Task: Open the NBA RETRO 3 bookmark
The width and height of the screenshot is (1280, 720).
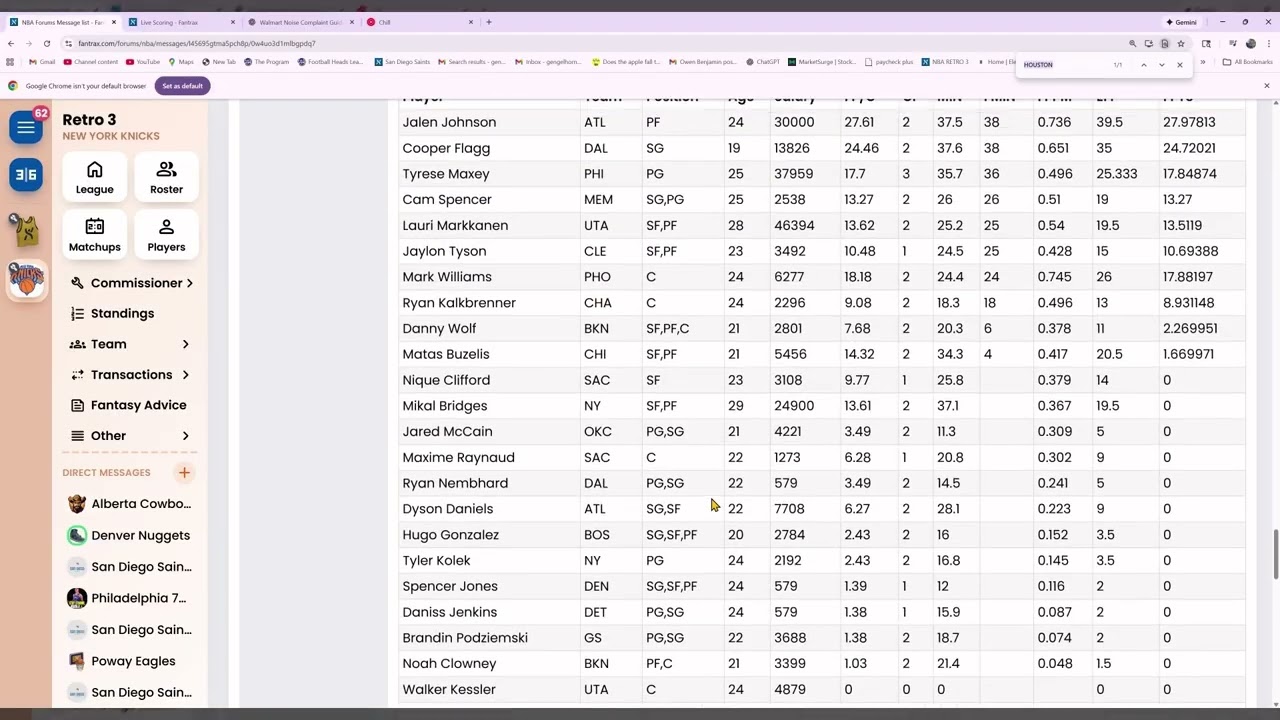Action: pos(945,62)
